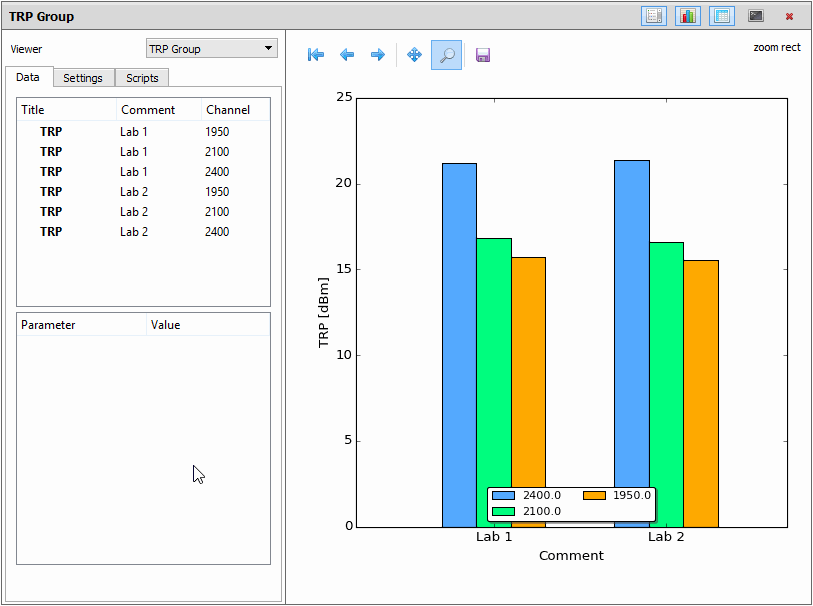Disable the active zoom rect mode
This screenshot has width=813, height=606.
[x=446, y=55]
